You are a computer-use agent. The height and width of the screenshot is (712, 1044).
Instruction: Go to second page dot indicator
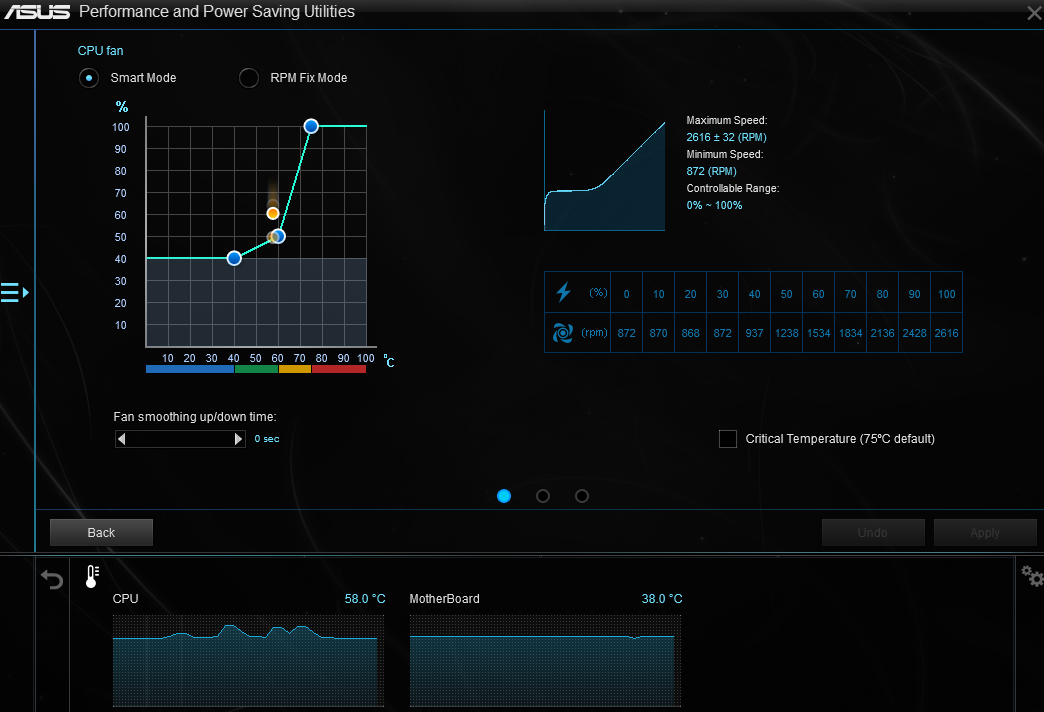[543, 496]
